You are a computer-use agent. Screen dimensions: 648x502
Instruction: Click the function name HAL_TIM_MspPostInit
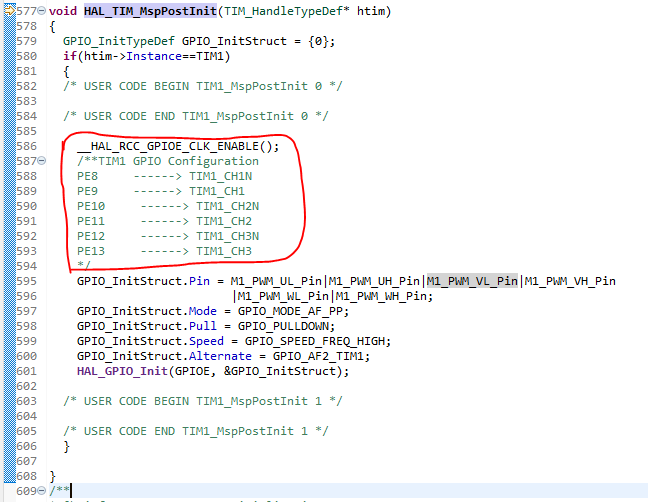point(150,11)
